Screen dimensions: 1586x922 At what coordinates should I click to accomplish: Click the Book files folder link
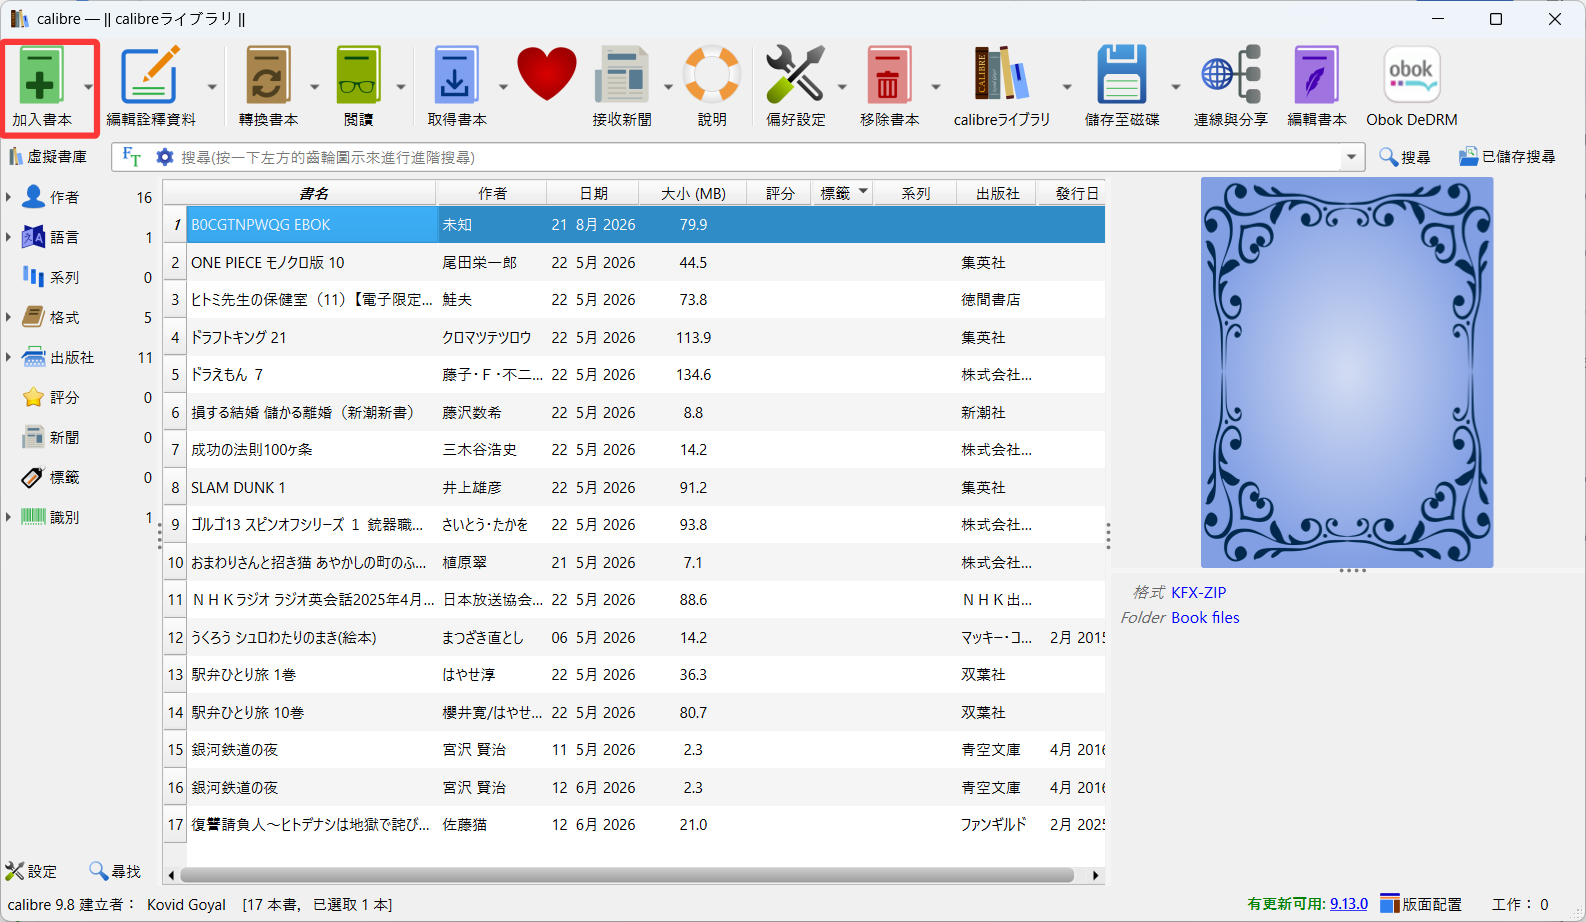pos(1205,618)
